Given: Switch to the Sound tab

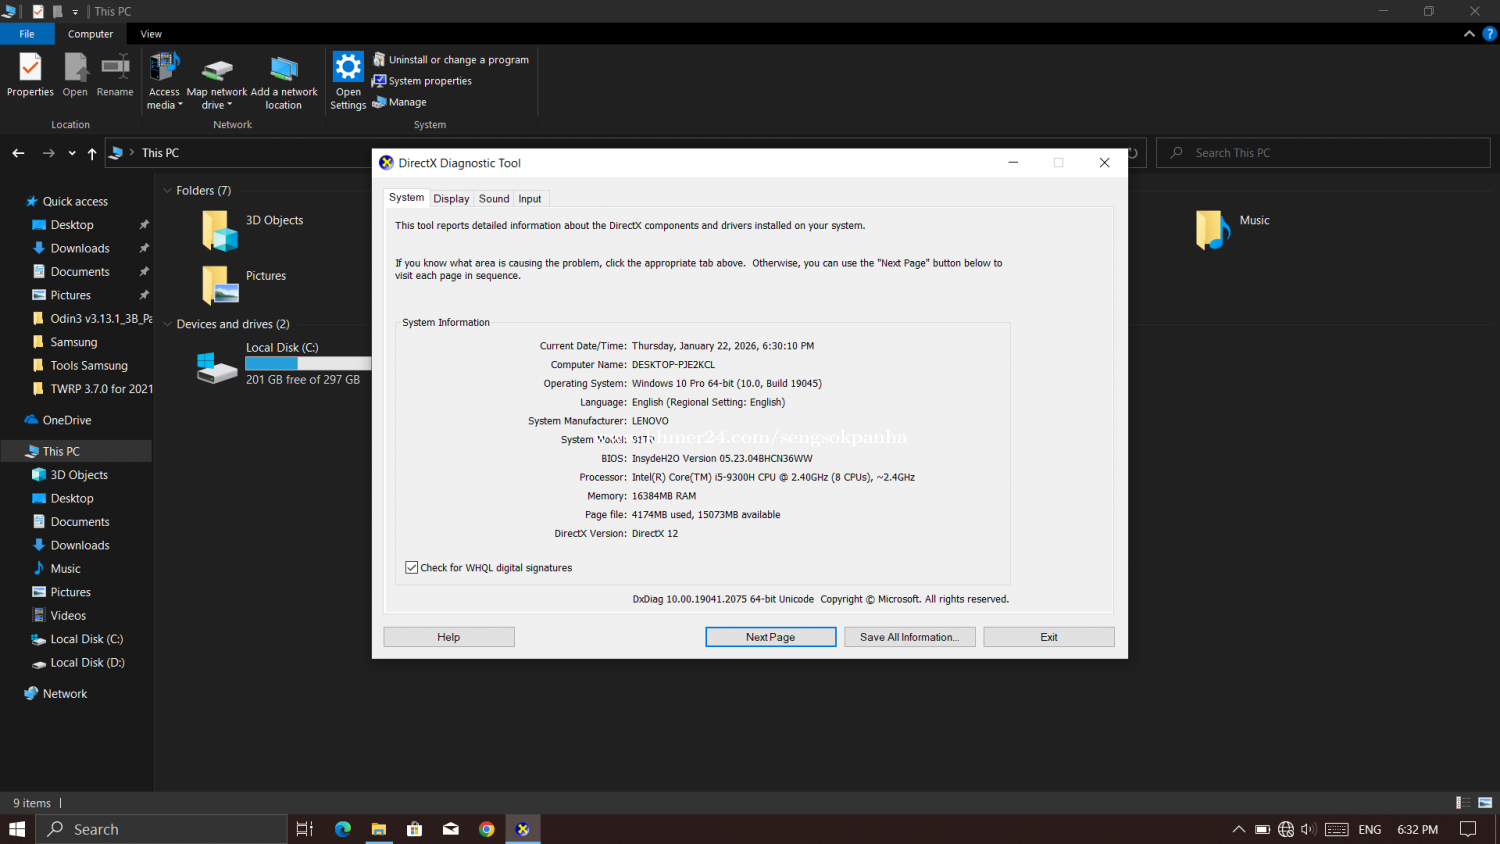Looking at the screenshot, I should click(x=494, y=199).
